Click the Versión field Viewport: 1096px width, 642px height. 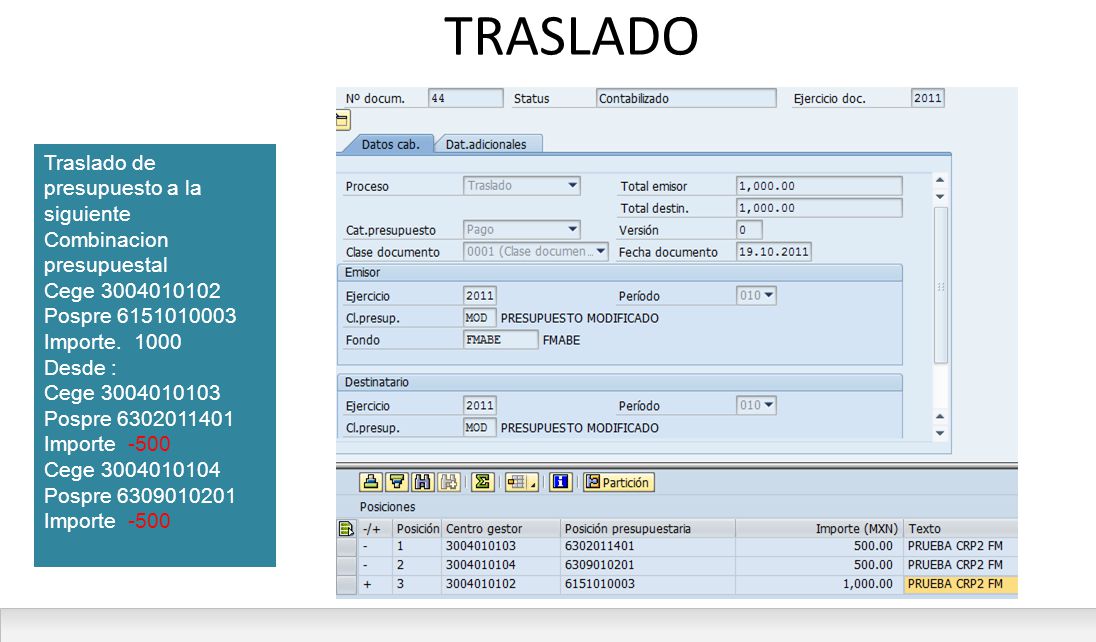point(749,229)
